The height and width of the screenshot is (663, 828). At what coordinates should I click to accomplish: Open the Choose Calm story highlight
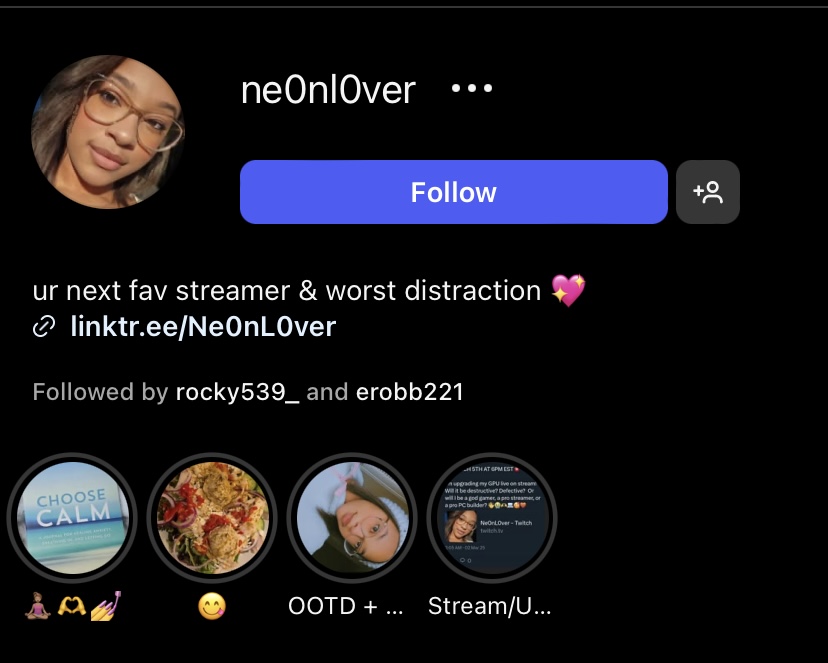pos(72,518)
